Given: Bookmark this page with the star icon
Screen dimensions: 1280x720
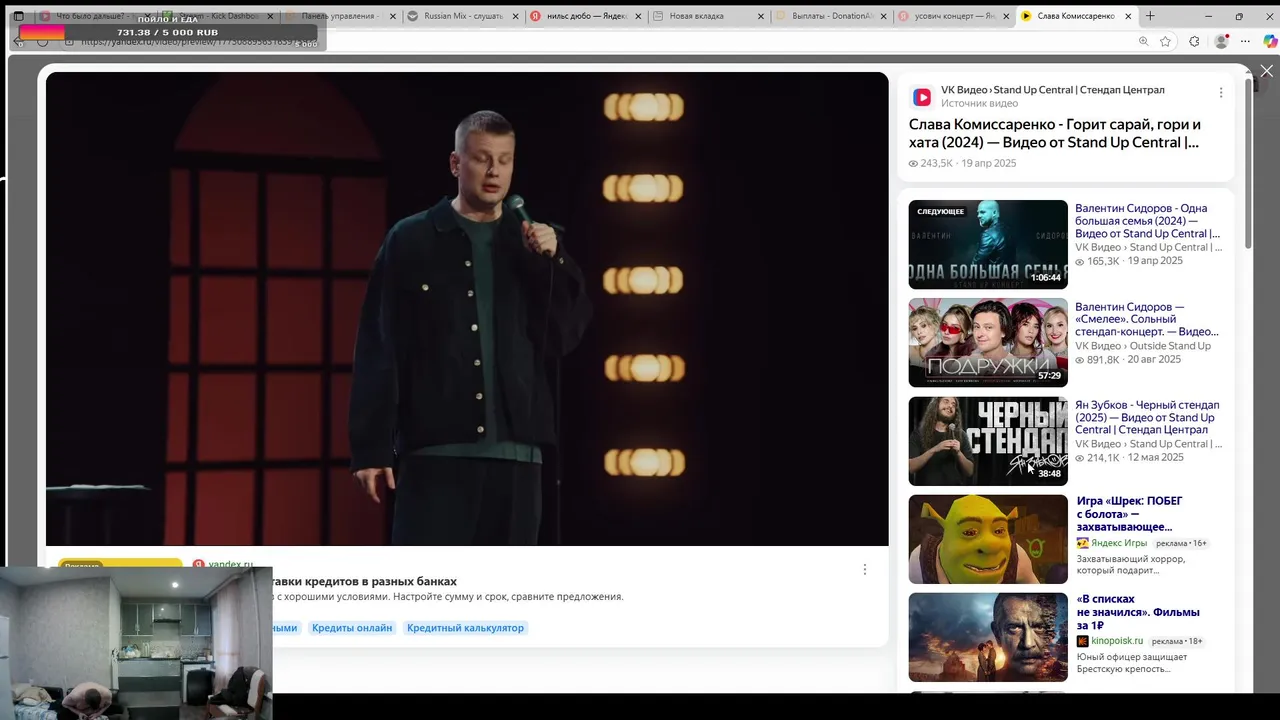Looking at the screenshot, I should tap(1165, 41).
